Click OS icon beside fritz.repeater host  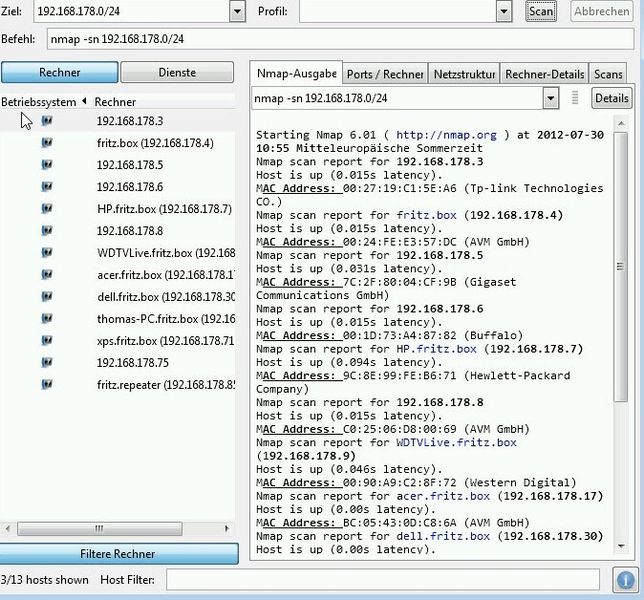[x=47, y=384]
